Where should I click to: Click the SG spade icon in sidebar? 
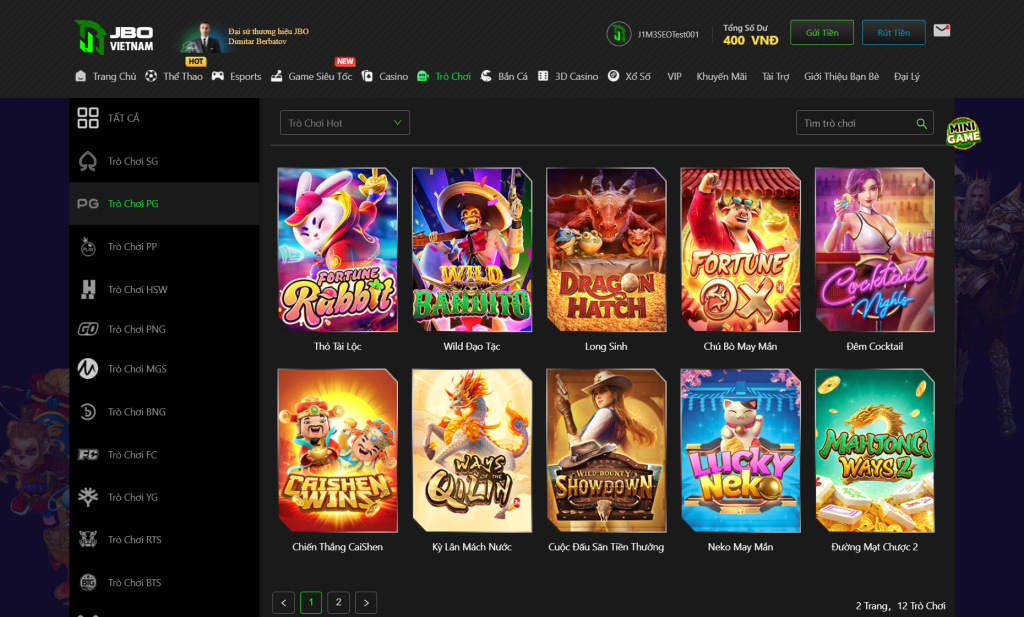click(x=88, y=161)
